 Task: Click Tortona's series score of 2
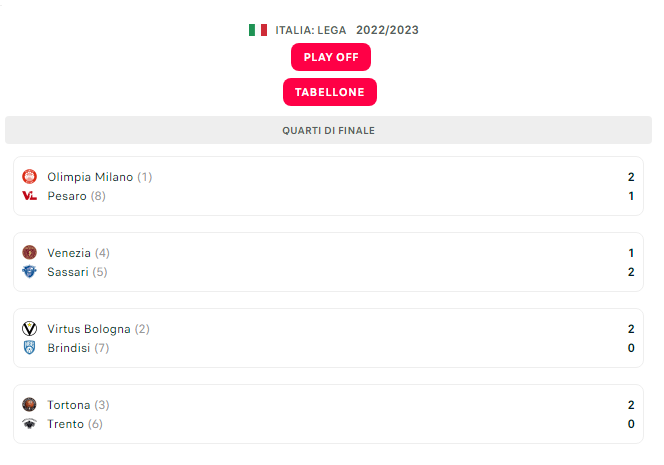(631, 405)
